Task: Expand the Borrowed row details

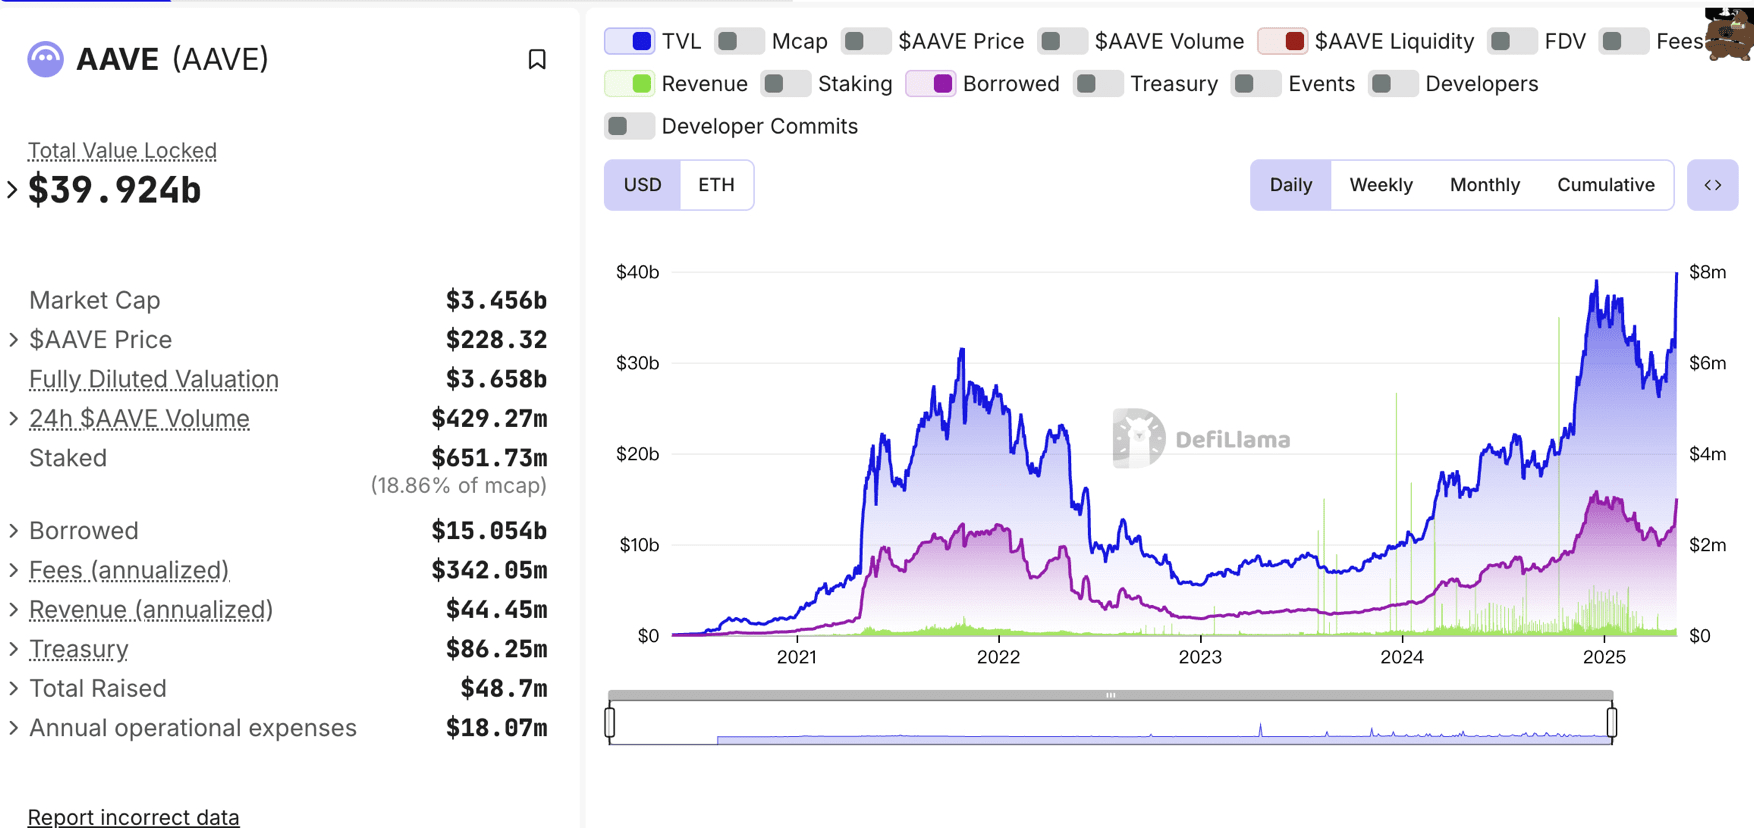Action: 13,531
